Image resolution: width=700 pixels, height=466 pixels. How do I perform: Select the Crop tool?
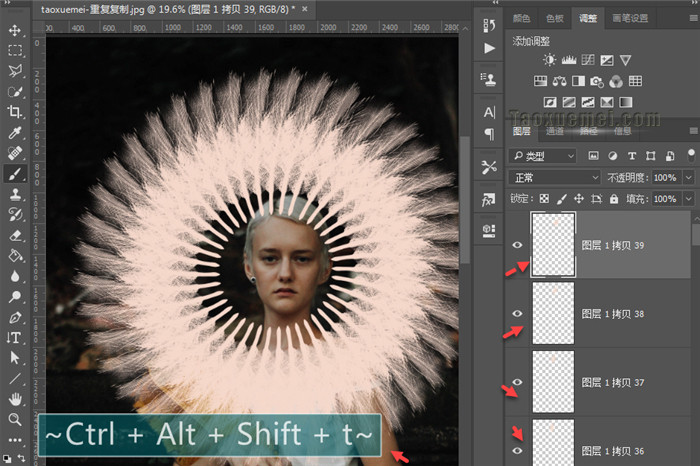15,112
